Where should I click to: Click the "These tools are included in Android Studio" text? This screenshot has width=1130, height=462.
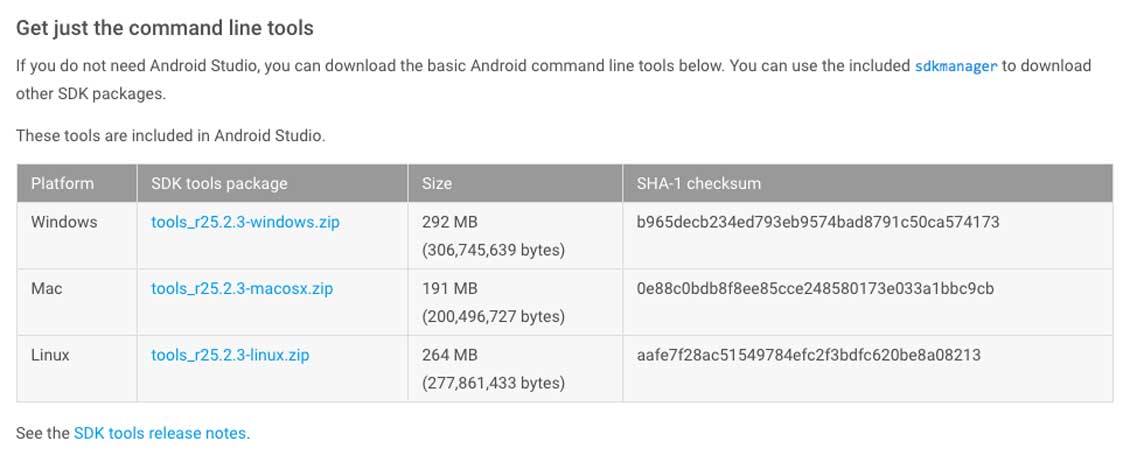click(x=170, y=135)
